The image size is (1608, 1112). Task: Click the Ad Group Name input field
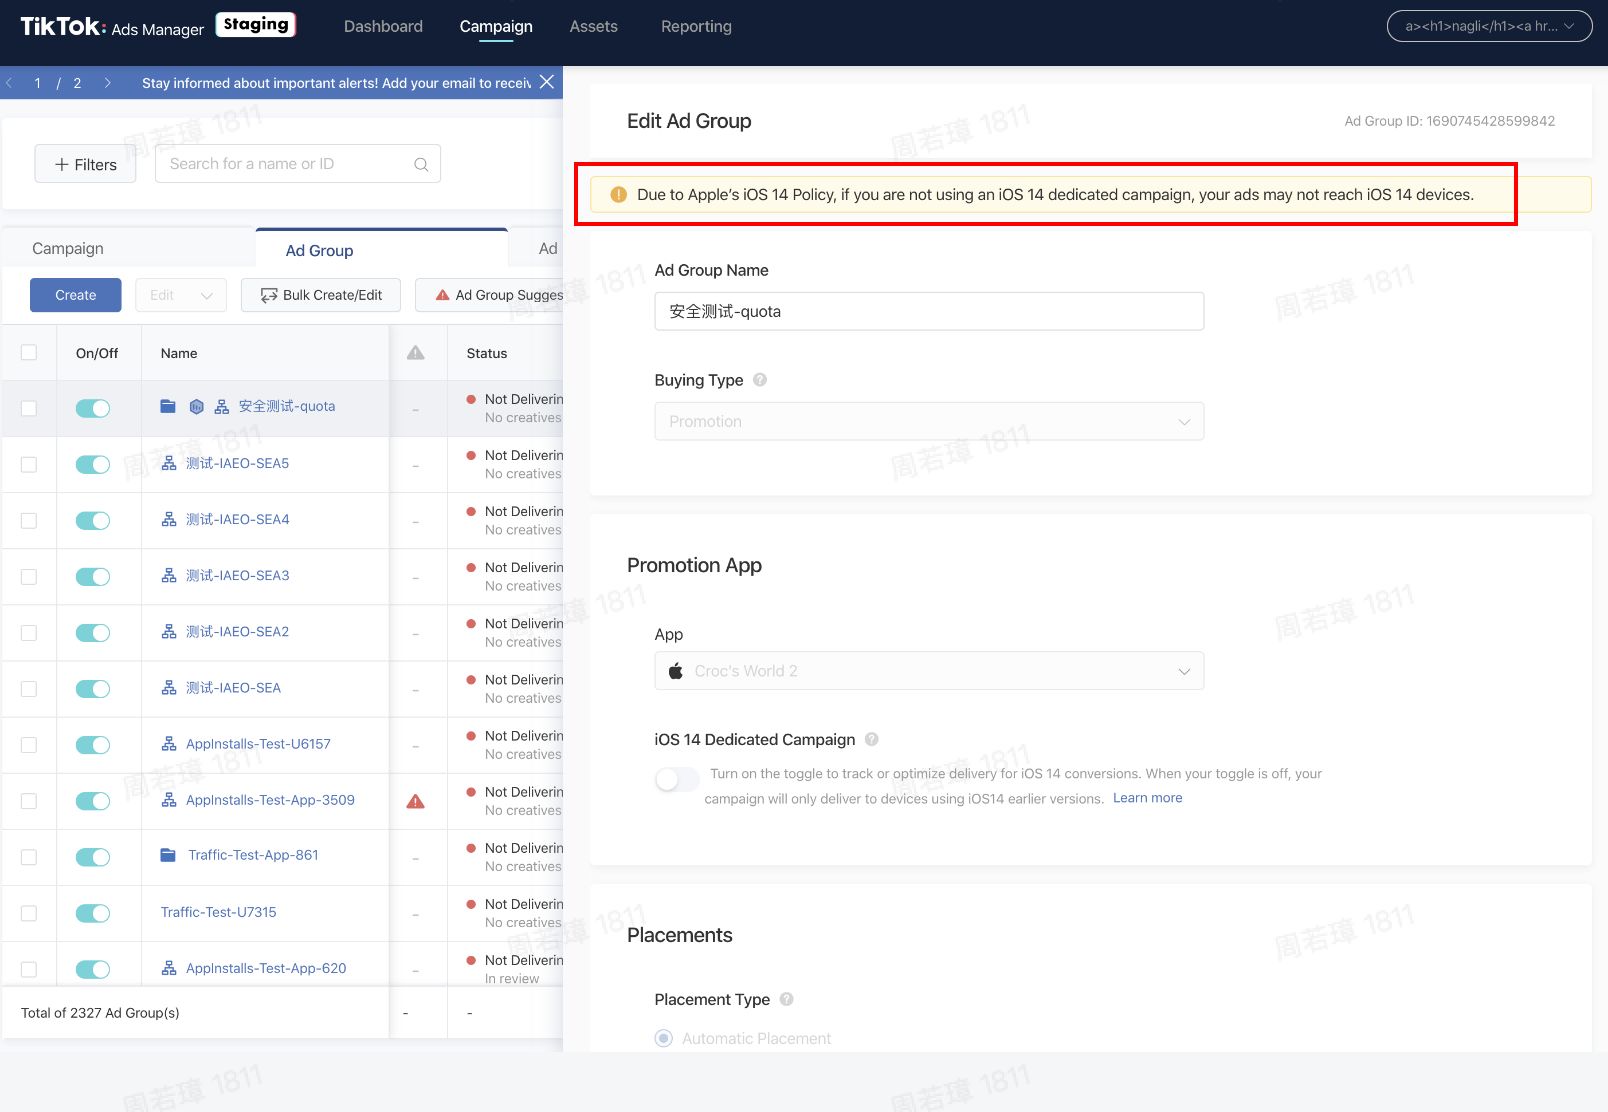(x=928, y=311)
